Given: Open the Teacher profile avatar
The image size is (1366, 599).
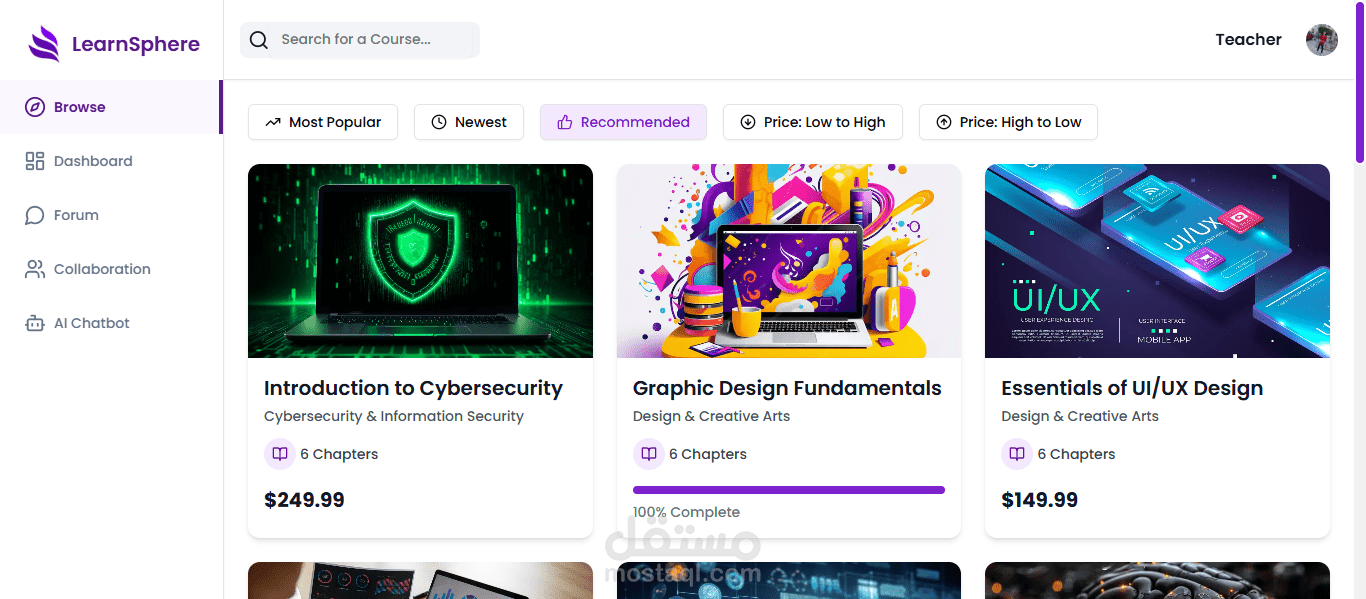Looking at the screenshot, I should (1321, 40).
